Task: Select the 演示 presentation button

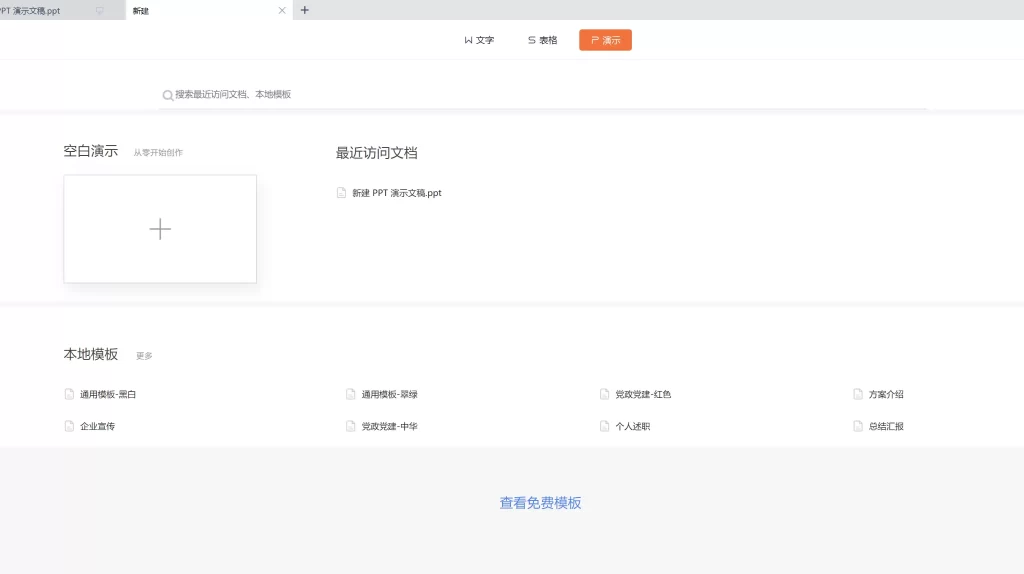Action: (x=605, y=40)
